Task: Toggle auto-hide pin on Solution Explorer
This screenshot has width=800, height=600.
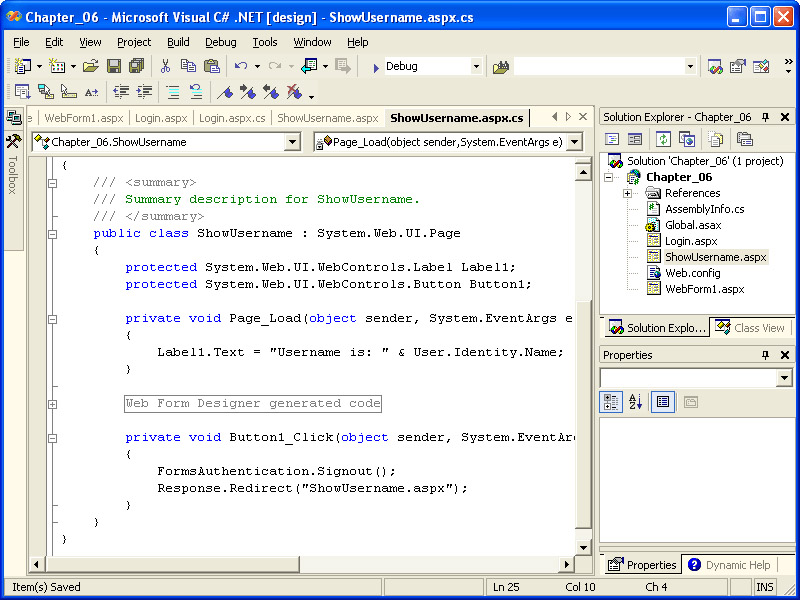Action: click(x=766, y=117)
